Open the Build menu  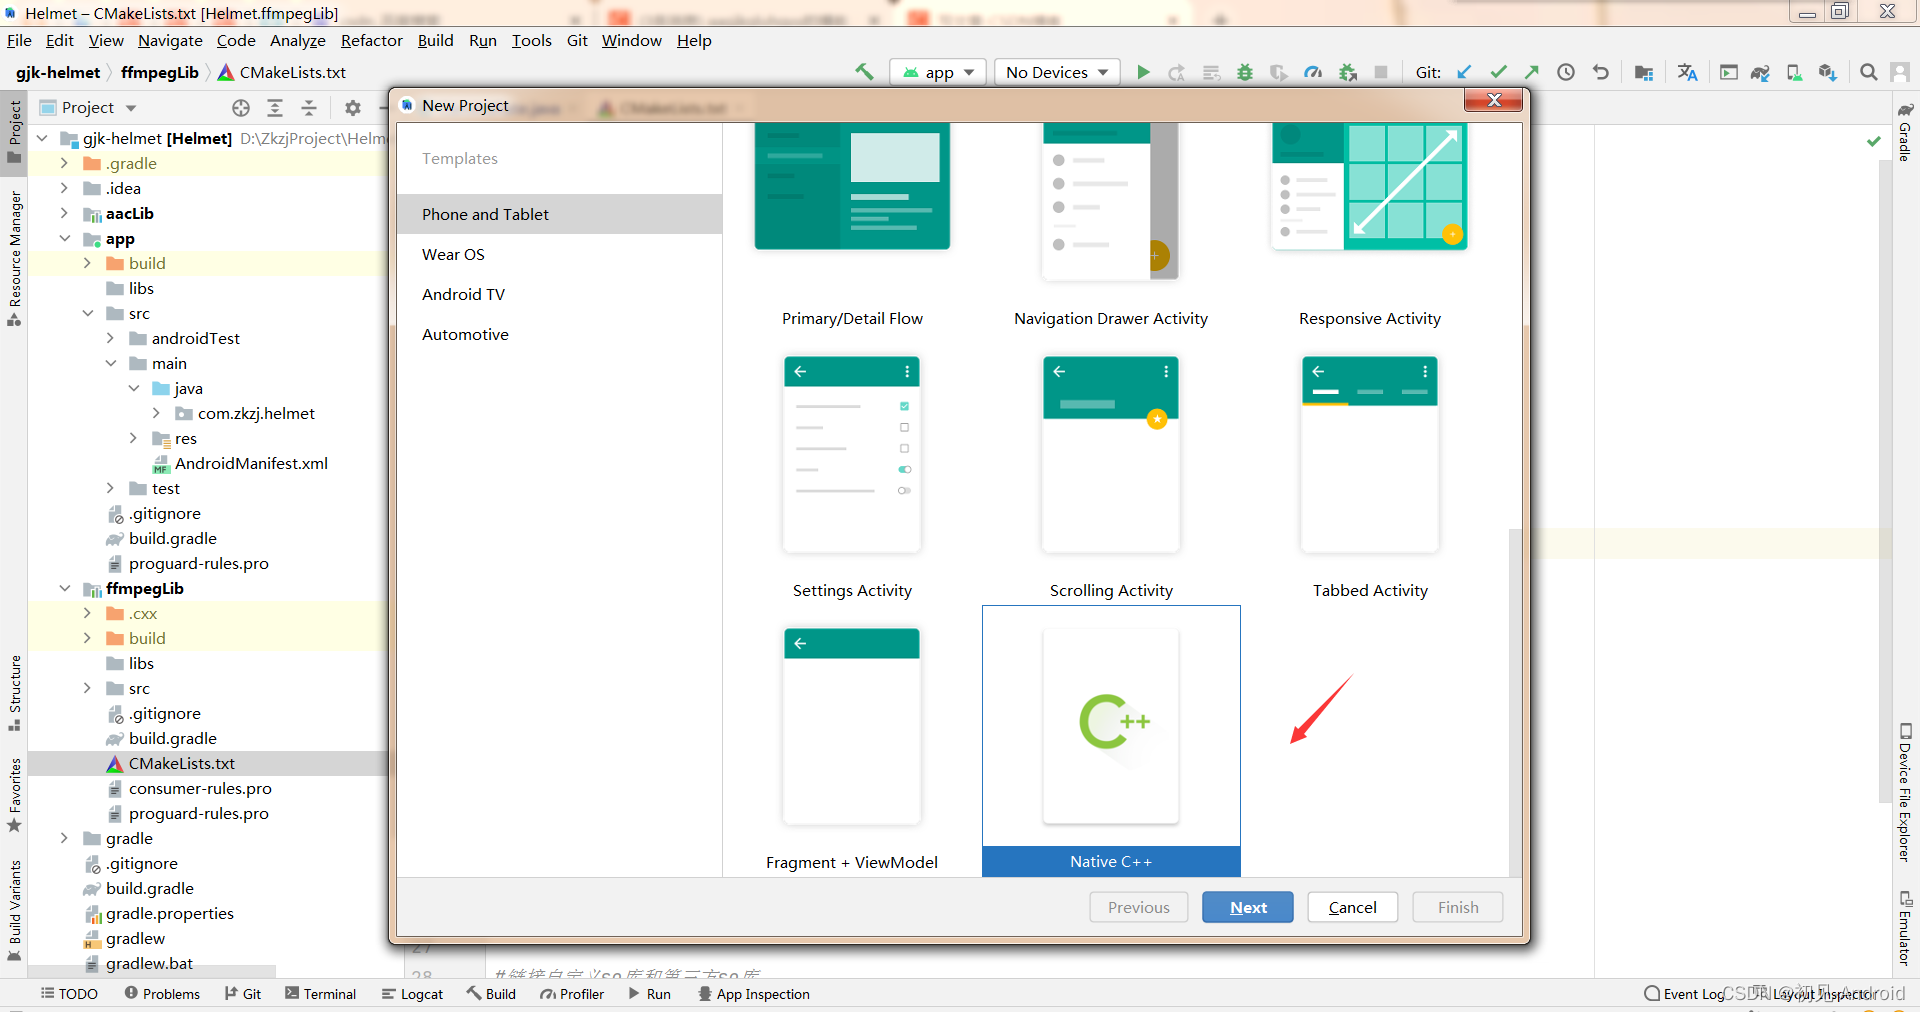click(435, 40)
